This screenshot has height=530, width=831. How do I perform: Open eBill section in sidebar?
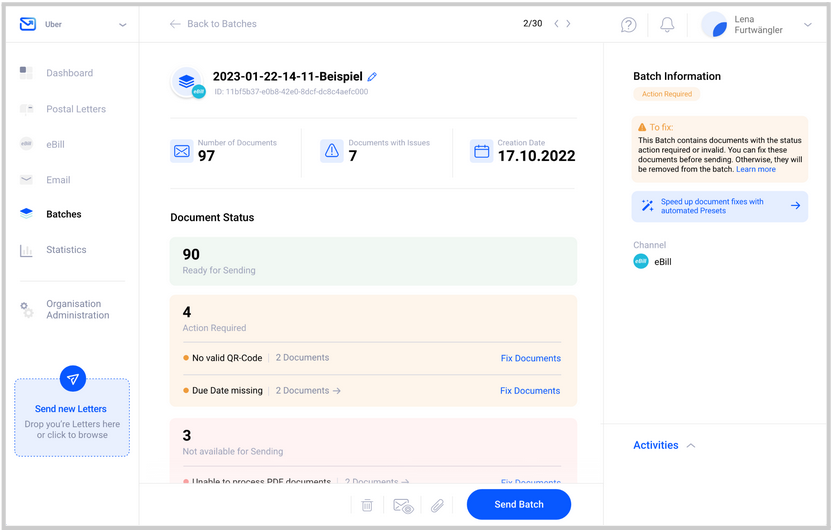coord(55,144)
